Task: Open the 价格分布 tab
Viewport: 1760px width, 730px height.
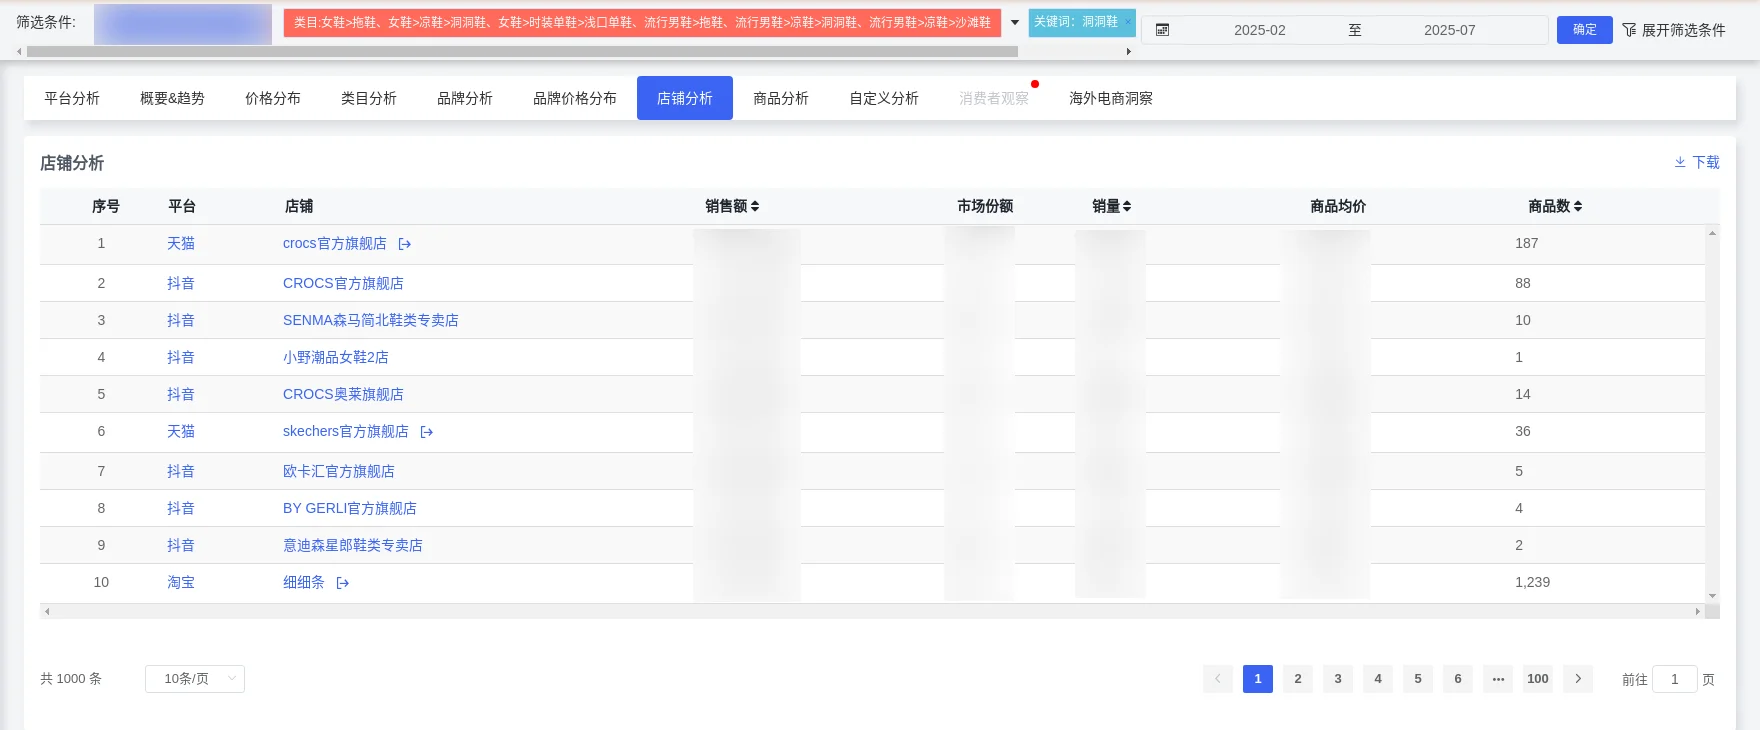Action: coord(273,98)
